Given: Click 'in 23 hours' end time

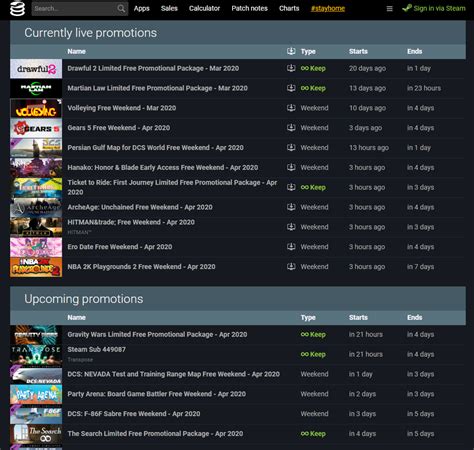Looking at the screenshot, I should click(424, 88).
